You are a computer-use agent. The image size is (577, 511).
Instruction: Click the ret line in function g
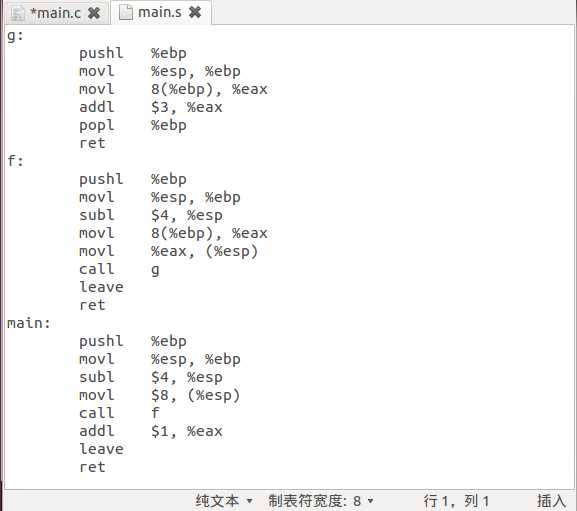point(92,143)
